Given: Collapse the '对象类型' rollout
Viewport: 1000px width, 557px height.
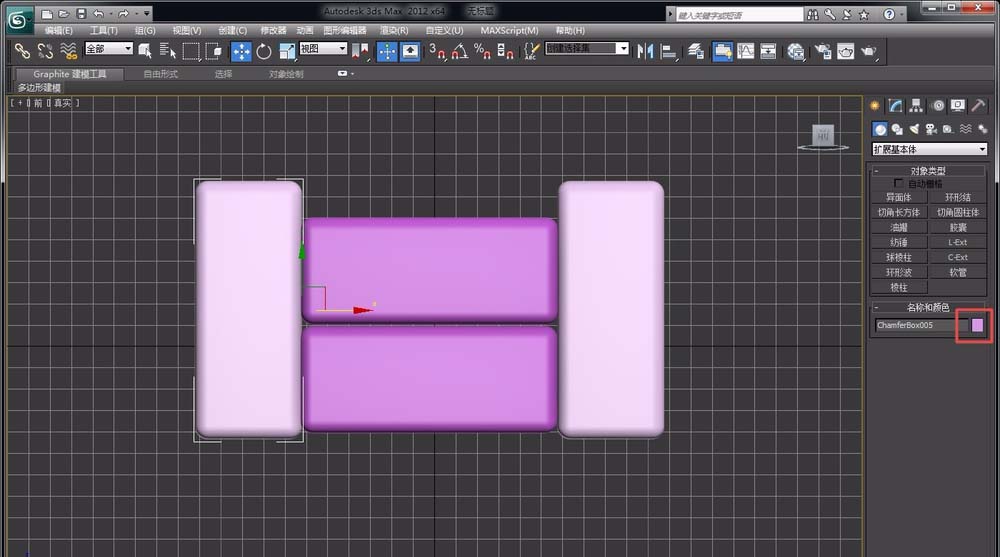Looking at the screenshot, I should [928, 171].
